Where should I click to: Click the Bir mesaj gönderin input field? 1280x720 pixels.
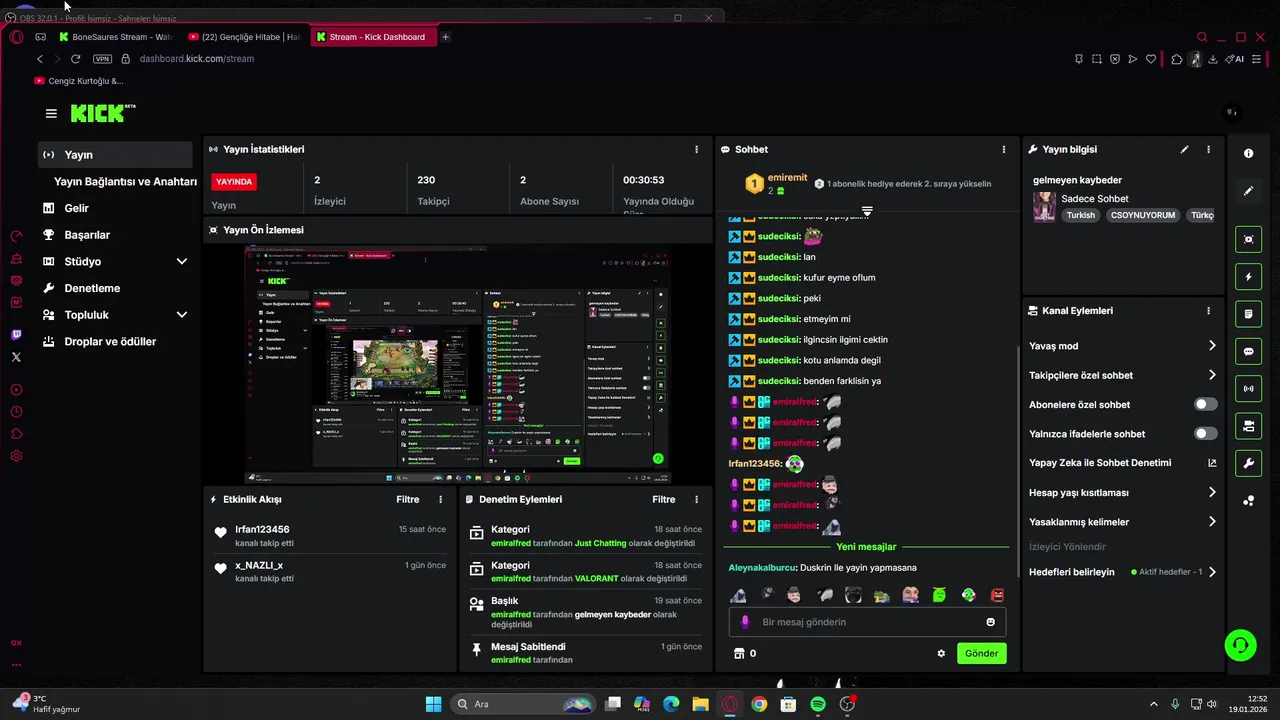(x=867, y=622)
